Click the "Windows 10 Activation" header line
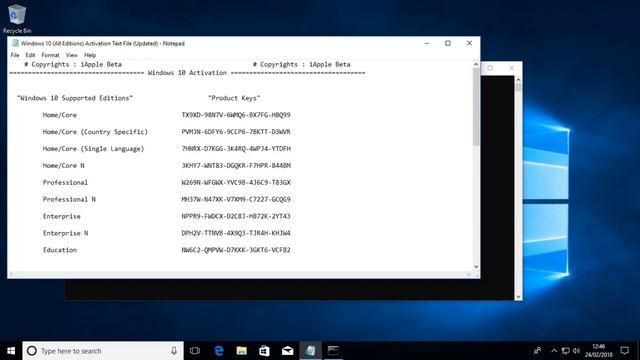640x360 pixels. point(187,73)
